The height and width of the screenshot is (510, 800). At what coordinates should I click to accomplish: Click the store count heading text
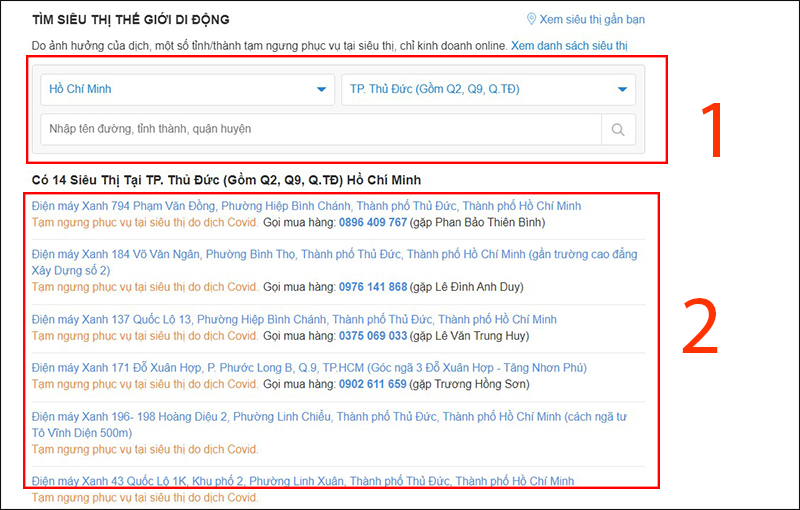pyautogui.click(x=226, y=179)
